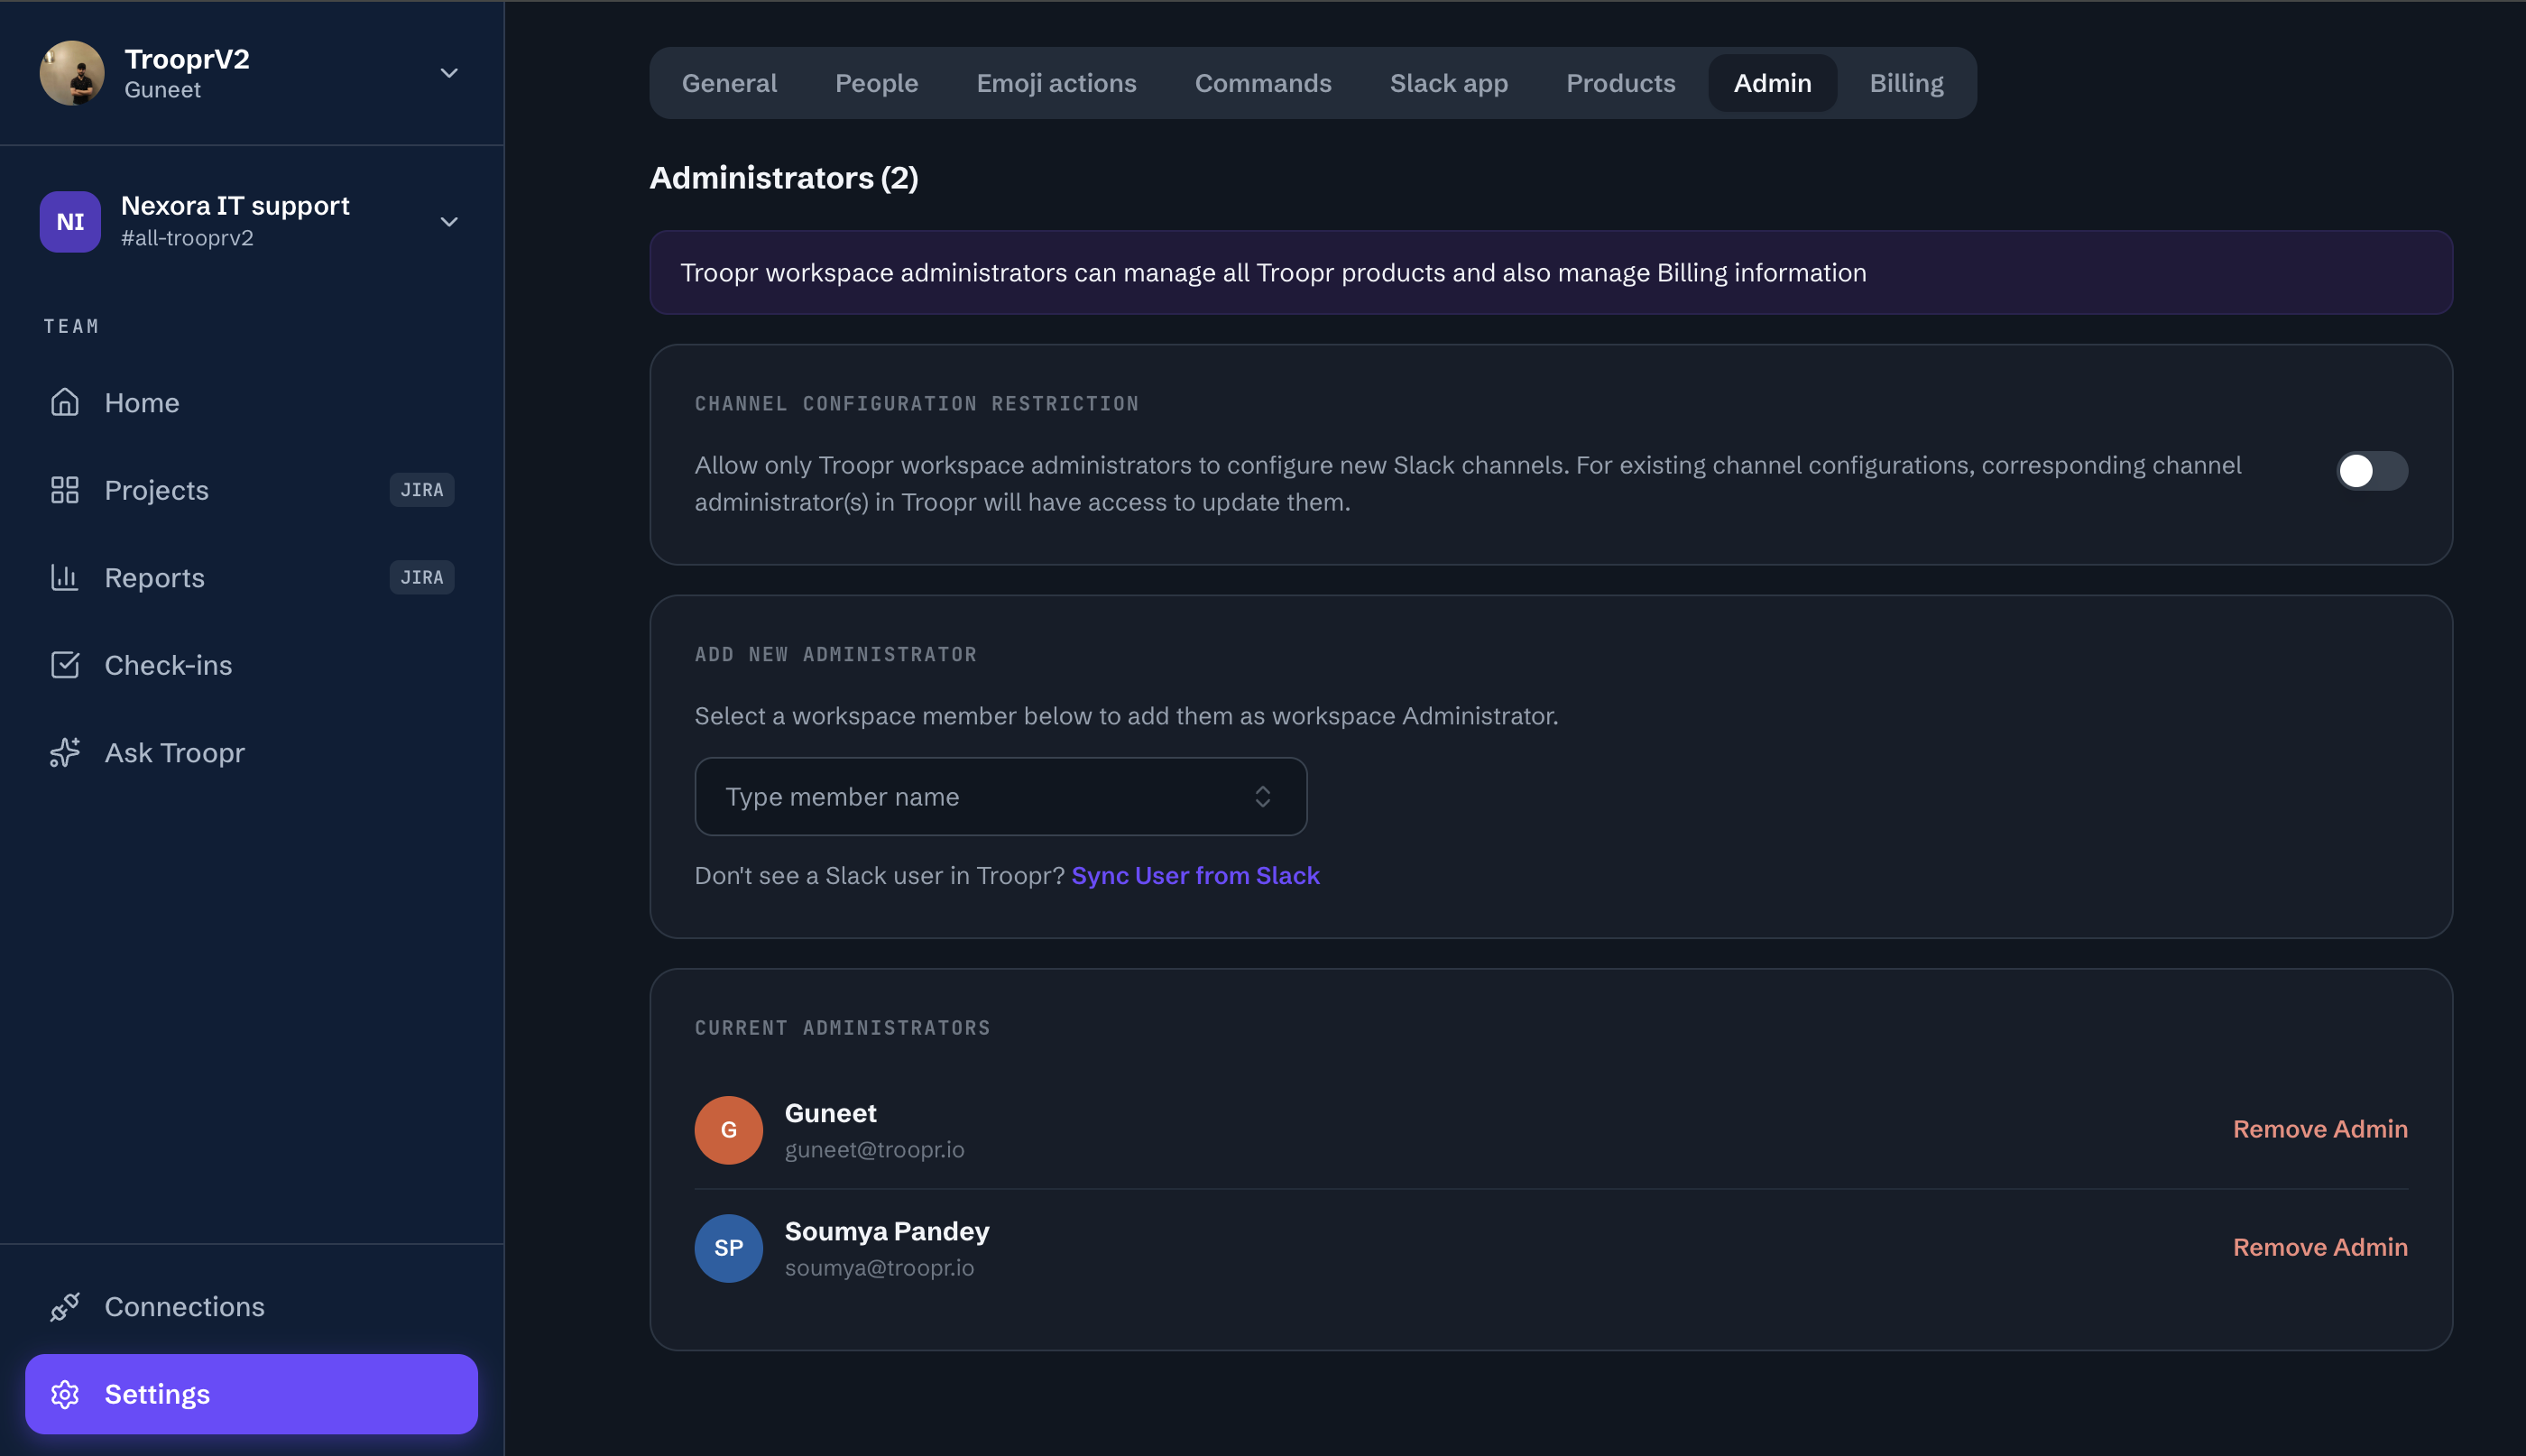Remove Admin for Guneet

click(2320, 1129)
